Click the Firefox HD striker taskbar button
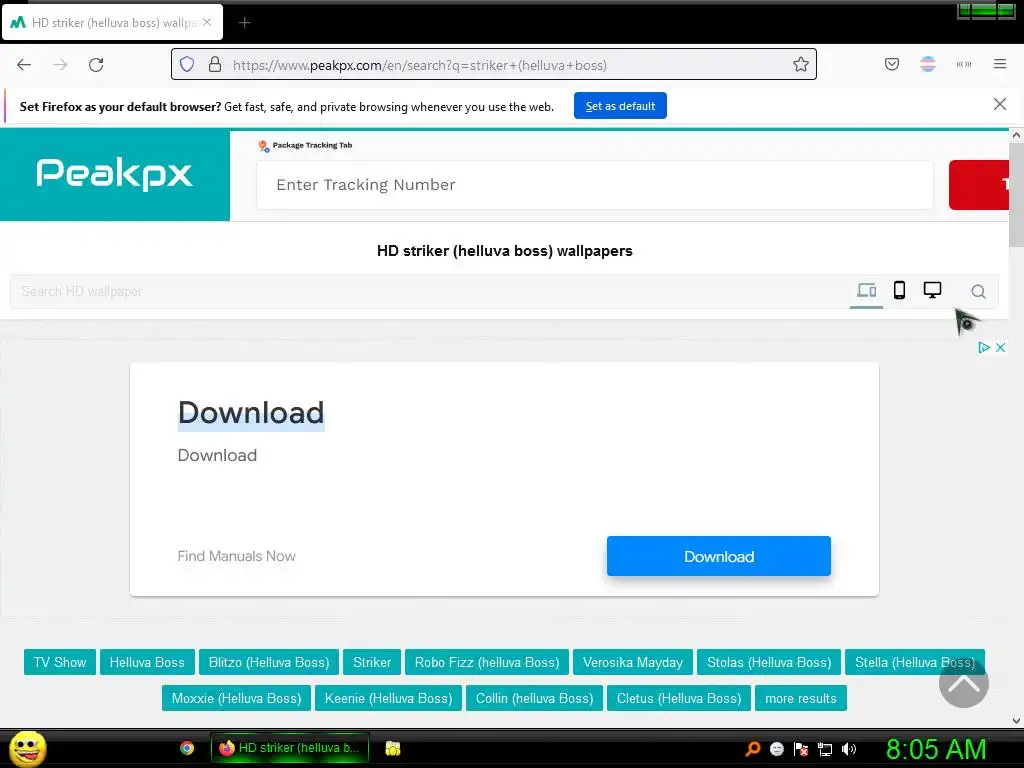Image resolution: width=1024 pixels, height=768 pixels. pyautogui.click(x=290, y=748)
